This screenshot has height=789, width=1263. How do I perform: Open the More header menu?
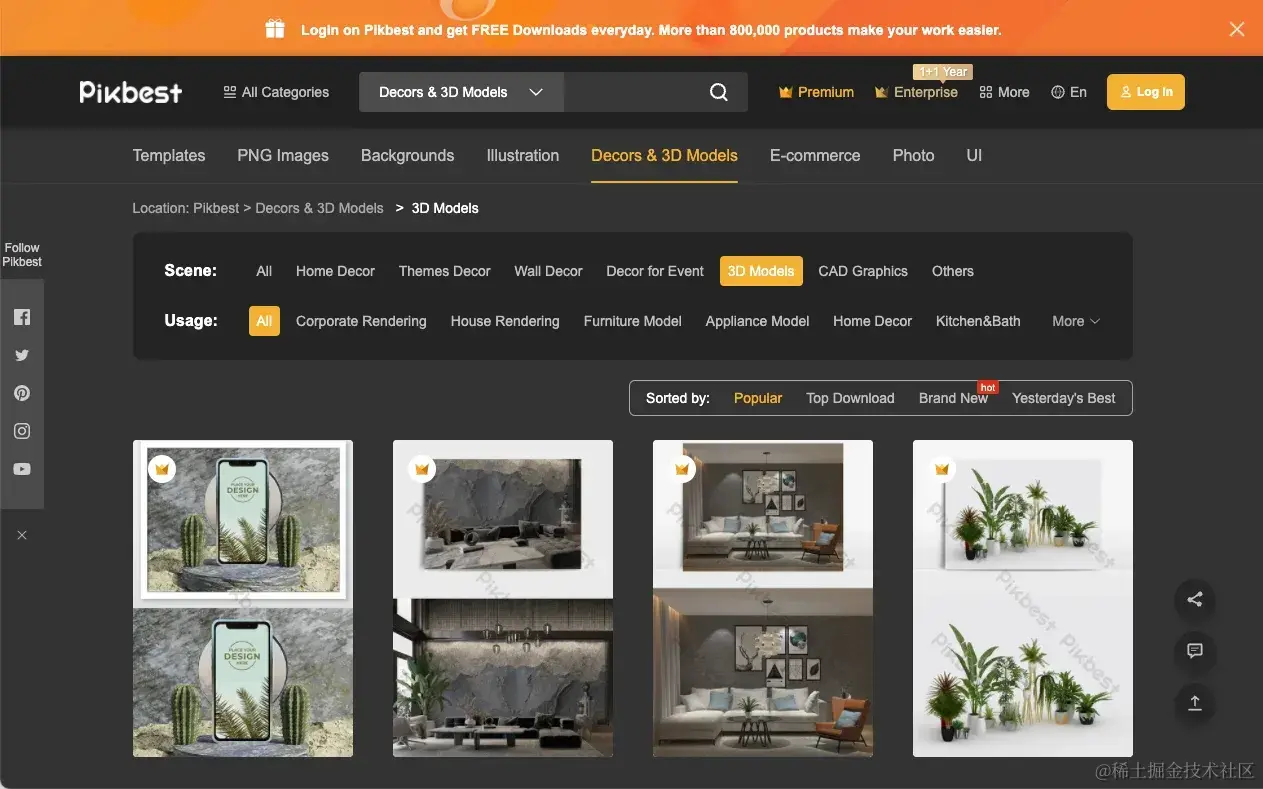pos(1004,92)
